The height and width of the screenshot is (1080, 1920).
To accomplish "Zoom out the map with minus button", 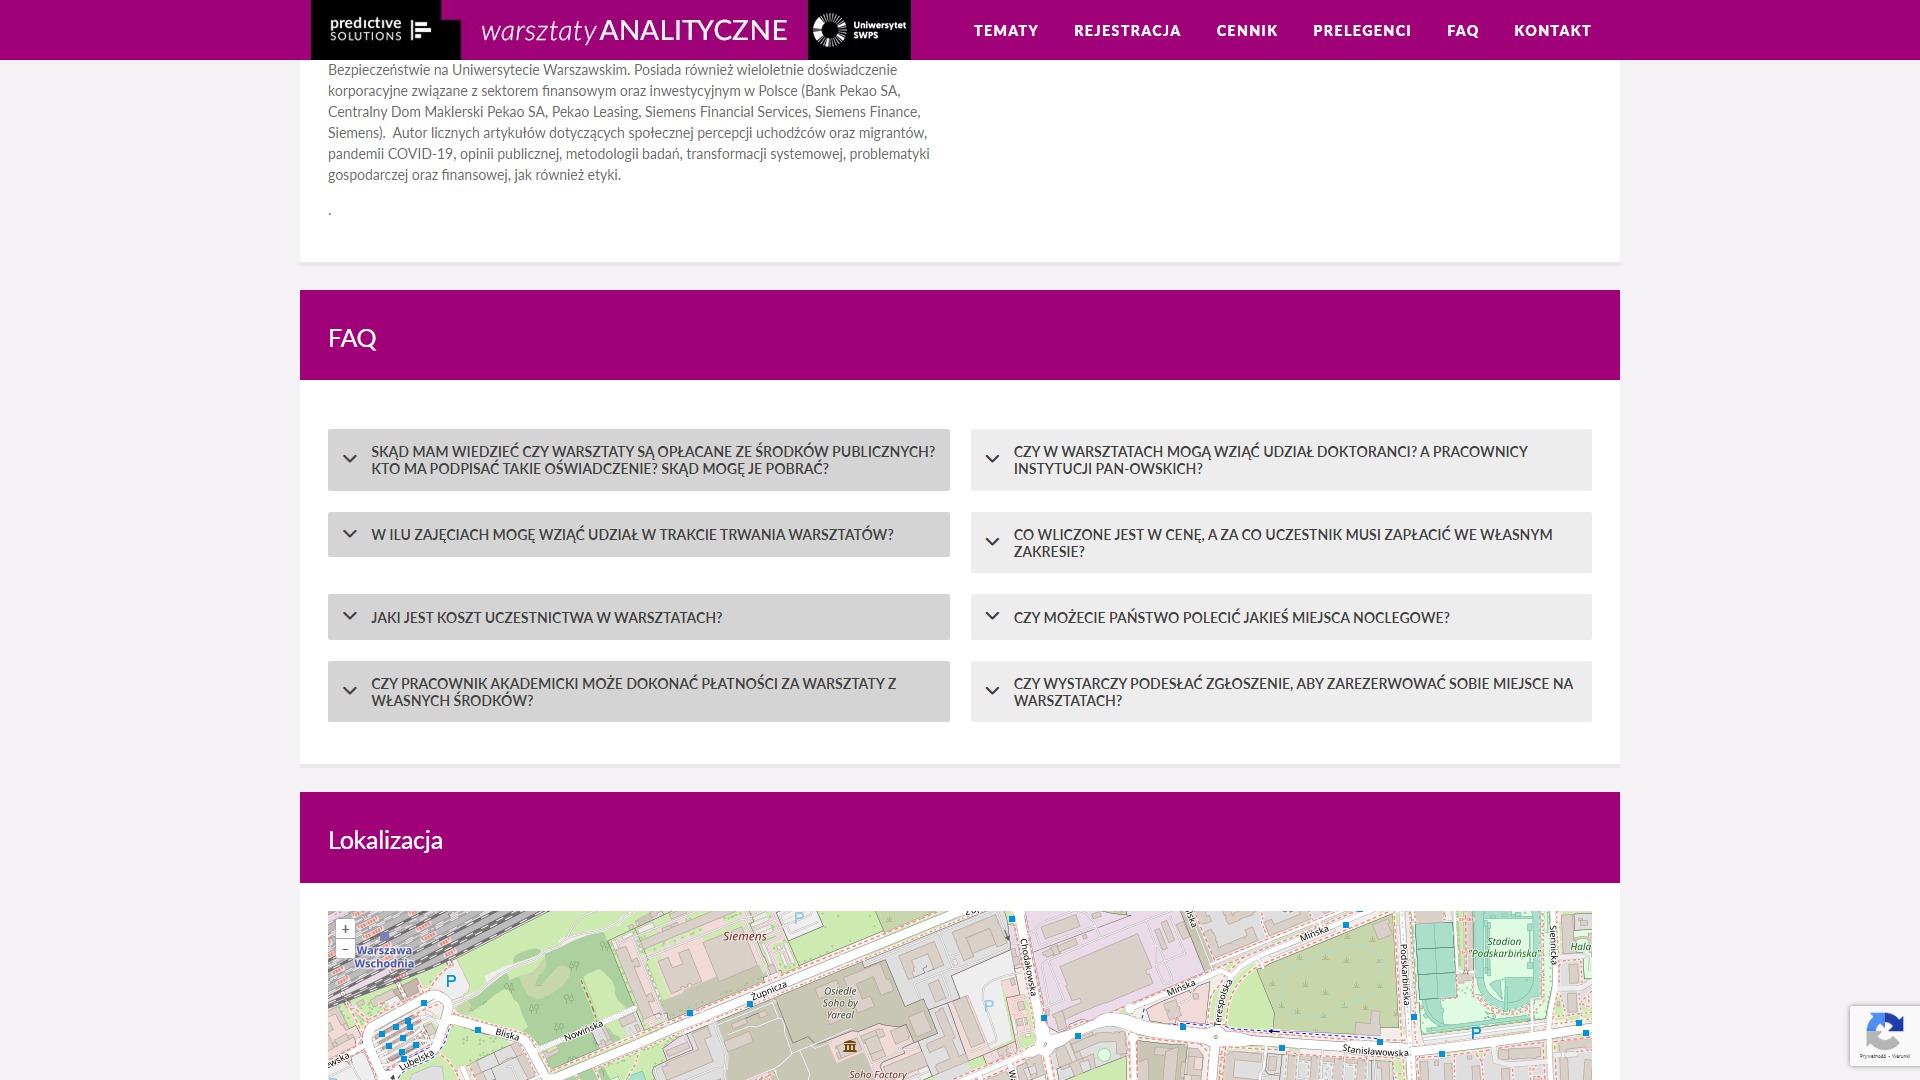I will [345, 948].
